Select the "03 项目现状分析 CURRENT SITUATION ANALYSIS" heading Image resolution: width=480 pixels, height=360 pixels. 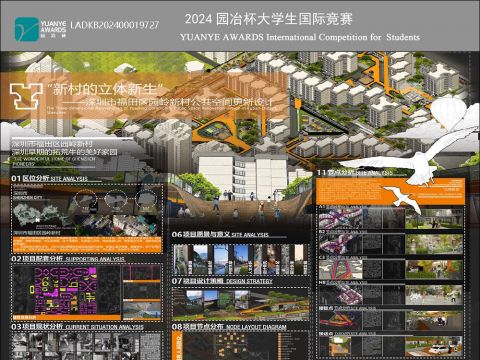tap(77, 327)
